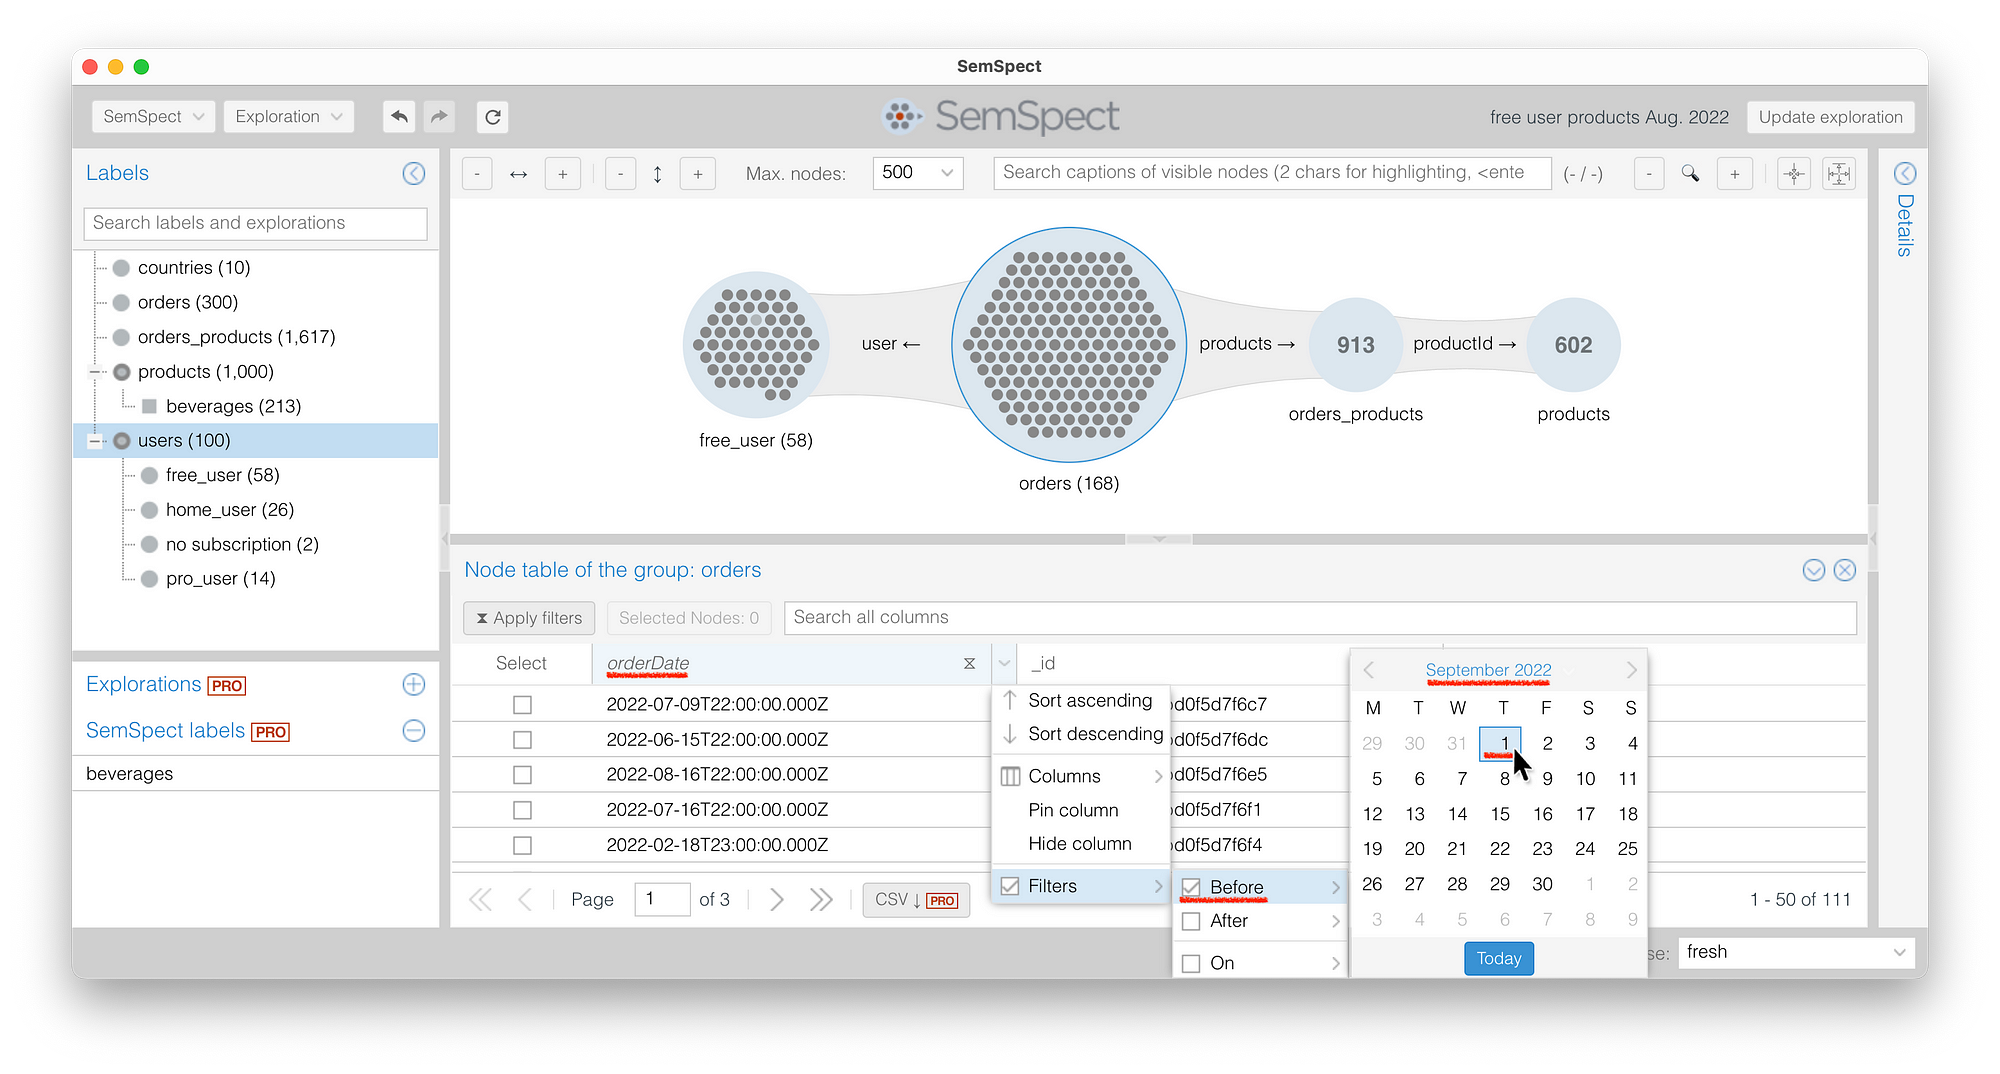
Task: Click the Search all columns field
Action: click(1320, 618)
